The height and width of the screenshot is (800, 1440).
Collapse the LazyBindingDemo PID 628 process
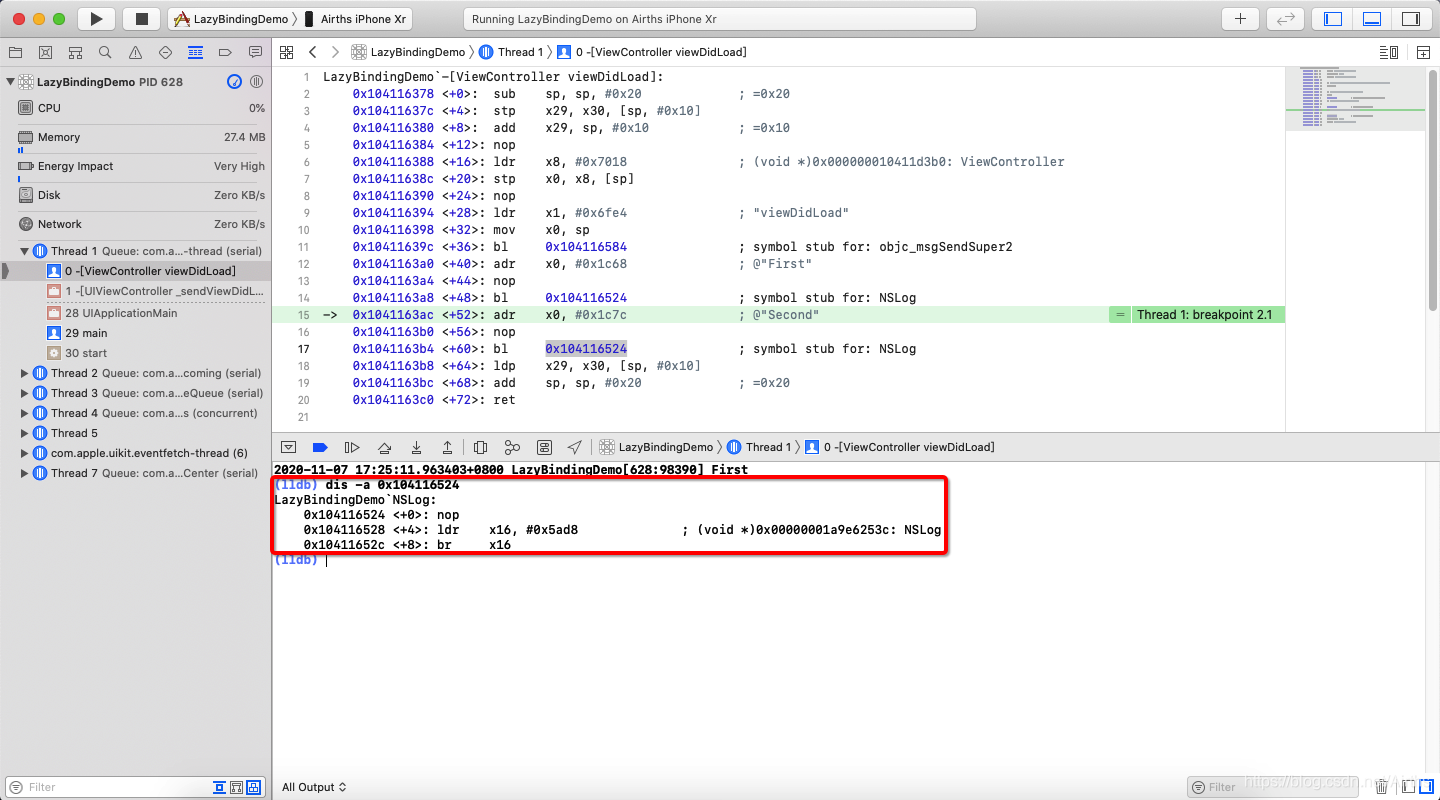(10, 82)
